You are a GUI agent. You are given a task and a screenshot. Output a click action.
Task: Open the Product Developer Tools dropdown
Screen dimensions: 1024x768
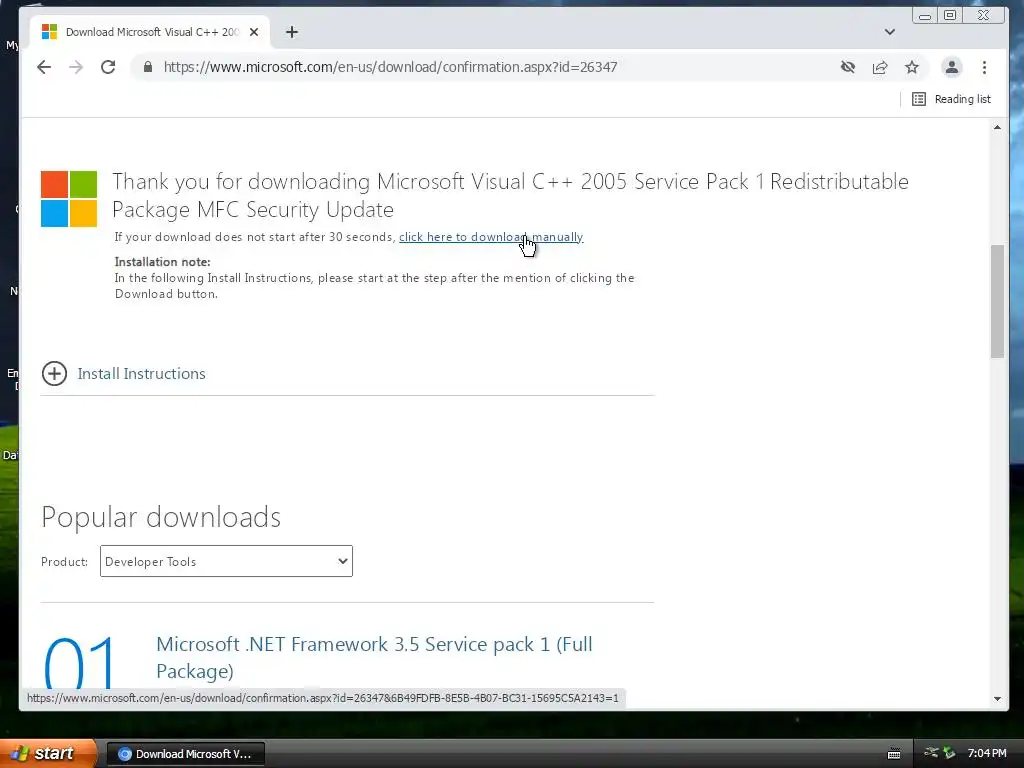click(x=226, y=561)
